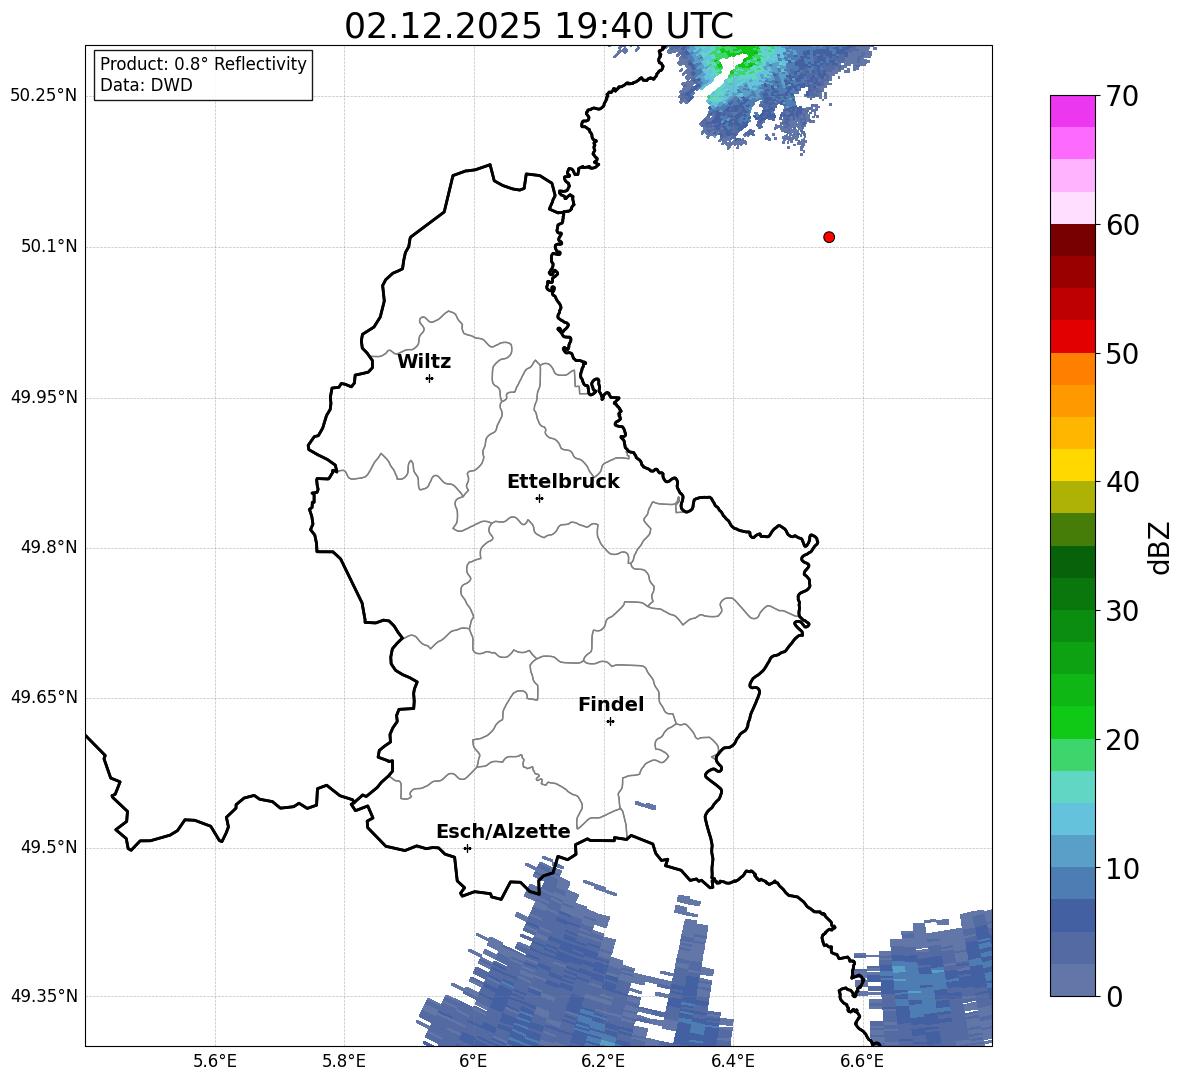Click the 49.35°N latitude label
Image resolution: width=1184 pixels, height=1081 pixels.
tap(44, 996)
